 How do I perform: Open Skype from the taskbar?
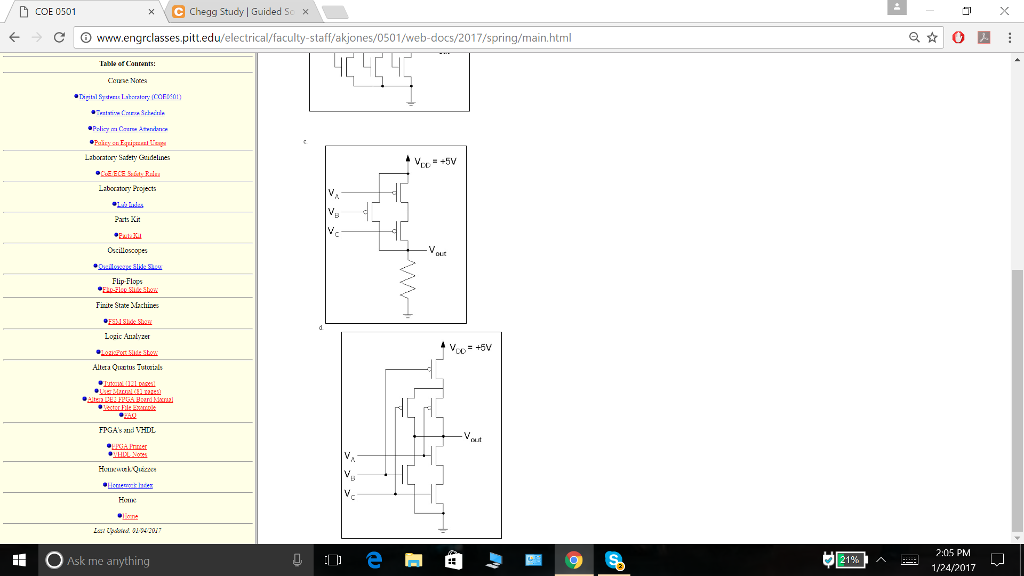click(614, 560)
